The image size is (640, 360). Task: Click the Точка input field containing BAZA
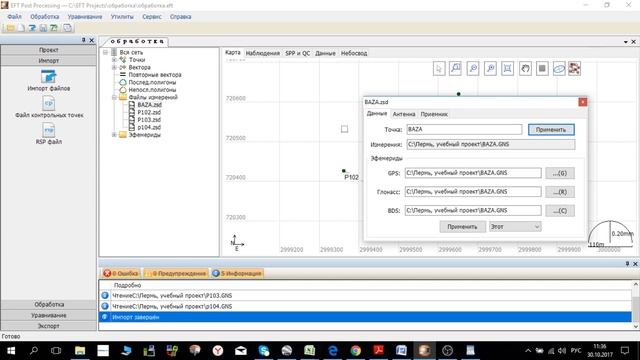[464, 129]
